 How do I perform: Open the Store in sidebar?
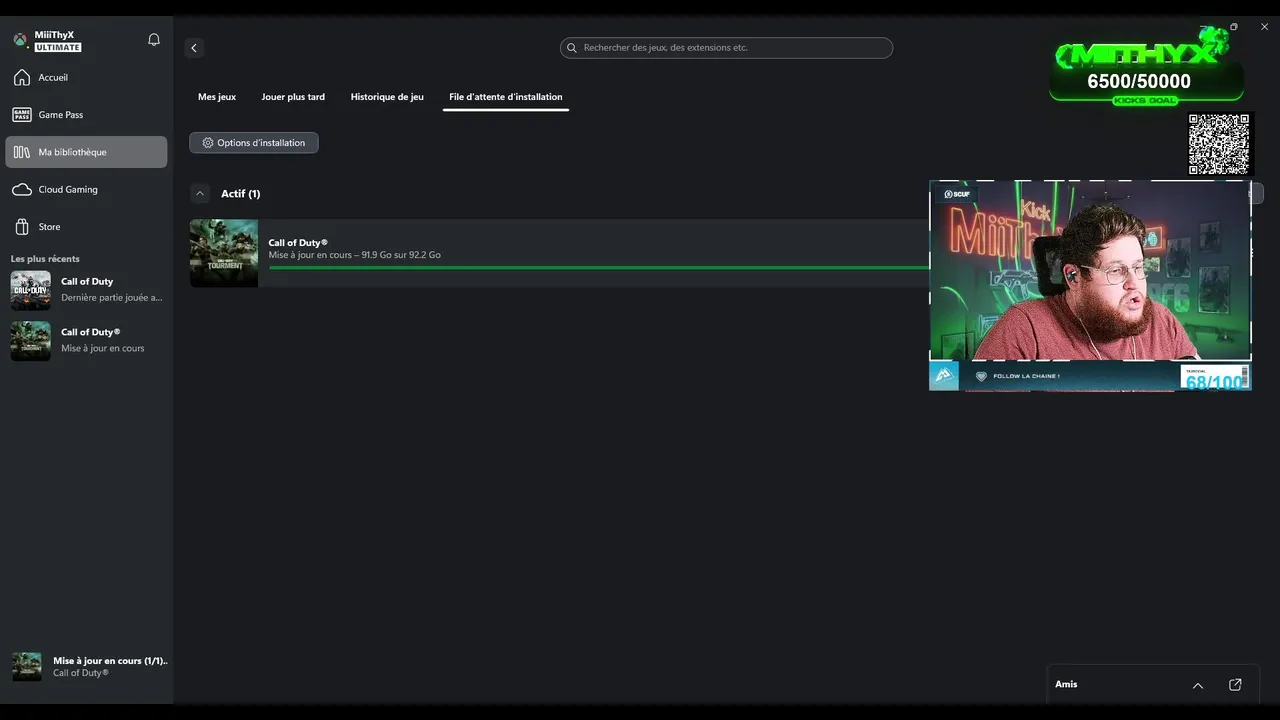86,227
